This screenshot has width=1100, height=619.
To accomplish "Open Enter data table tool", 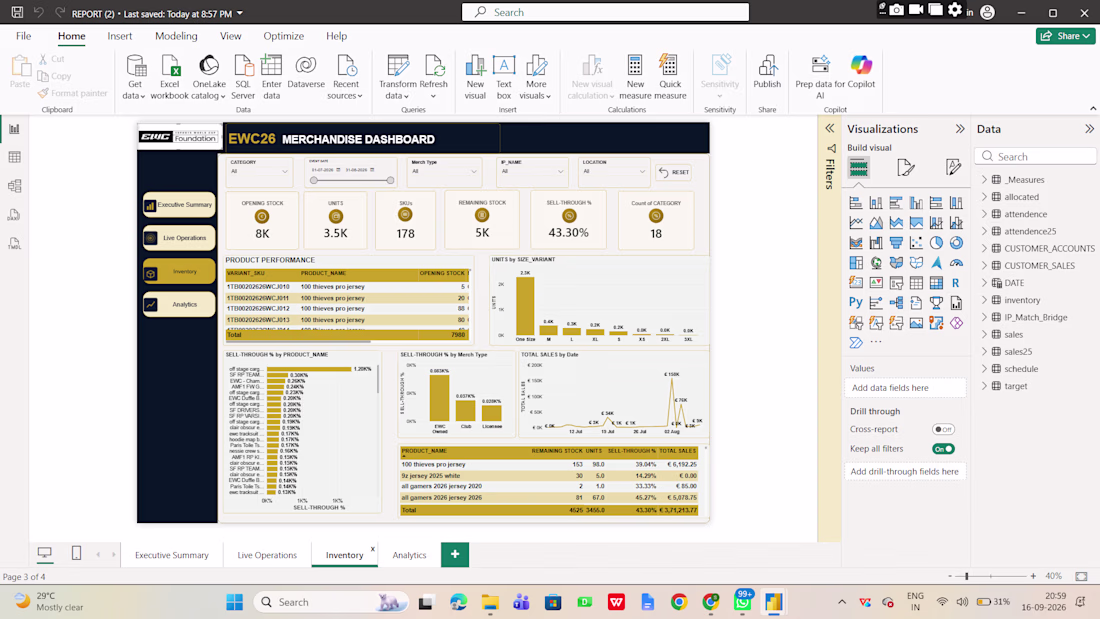I will pyautogui.click(x=271, y=77).
